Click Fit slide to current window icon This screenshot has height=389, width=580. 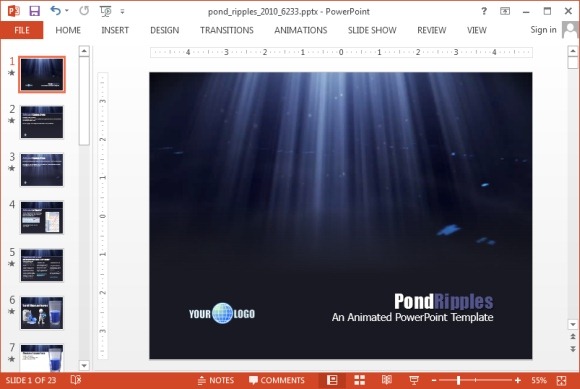point(562,380)
